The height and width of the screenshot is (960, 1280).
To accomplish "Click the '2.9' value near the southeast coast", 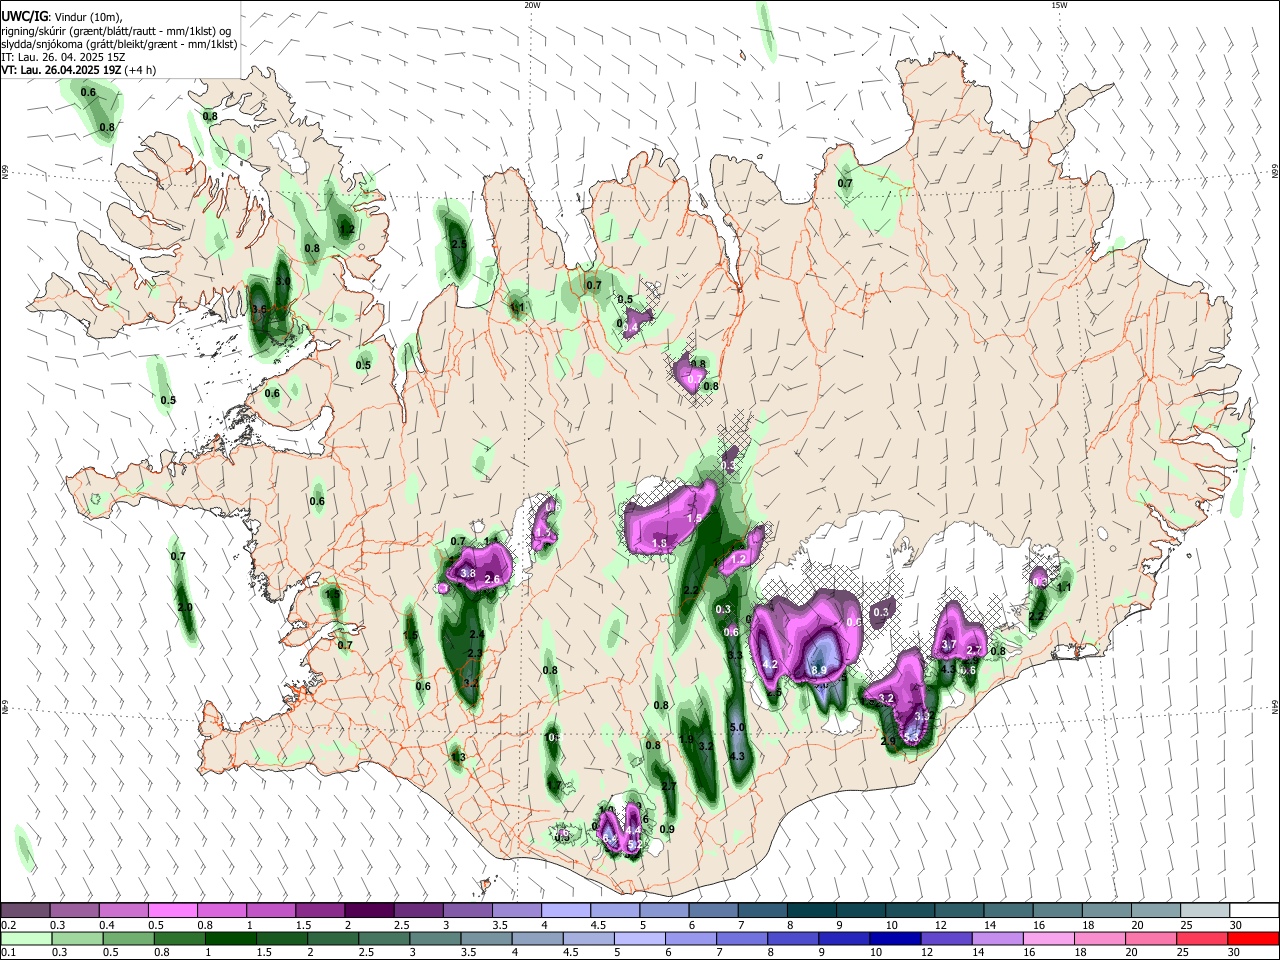I will (x=888, y=742).
